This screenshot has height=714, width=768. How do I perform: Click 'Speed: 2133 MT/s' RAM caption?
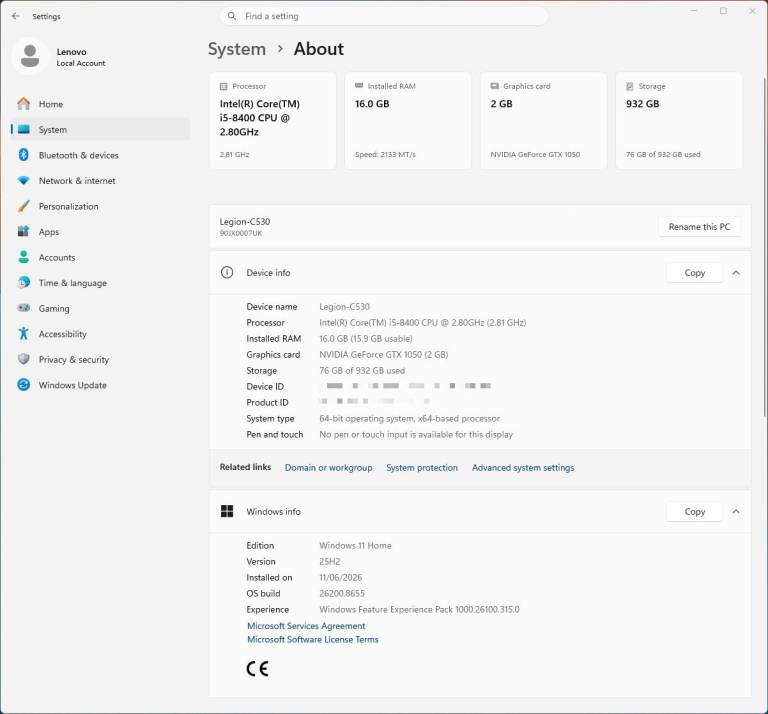pos(385,154)
